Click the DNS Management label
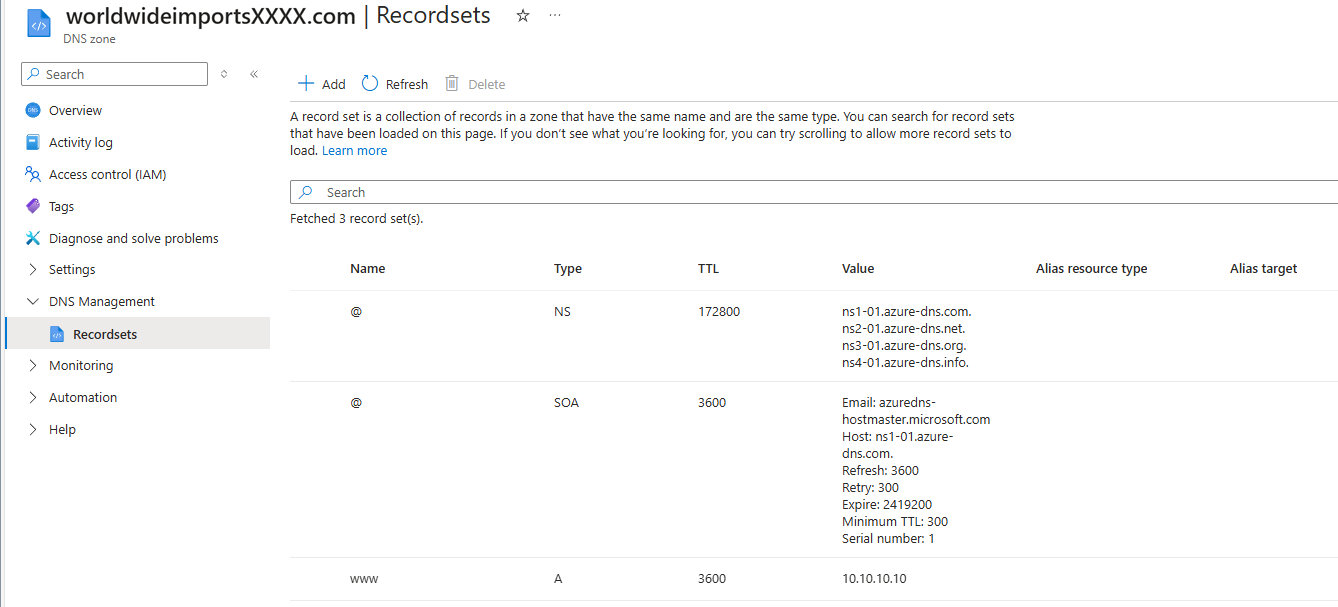Image resolution: width=1338 pixels, height=607 pixels. pyautogui.click(x=102, y=302)
